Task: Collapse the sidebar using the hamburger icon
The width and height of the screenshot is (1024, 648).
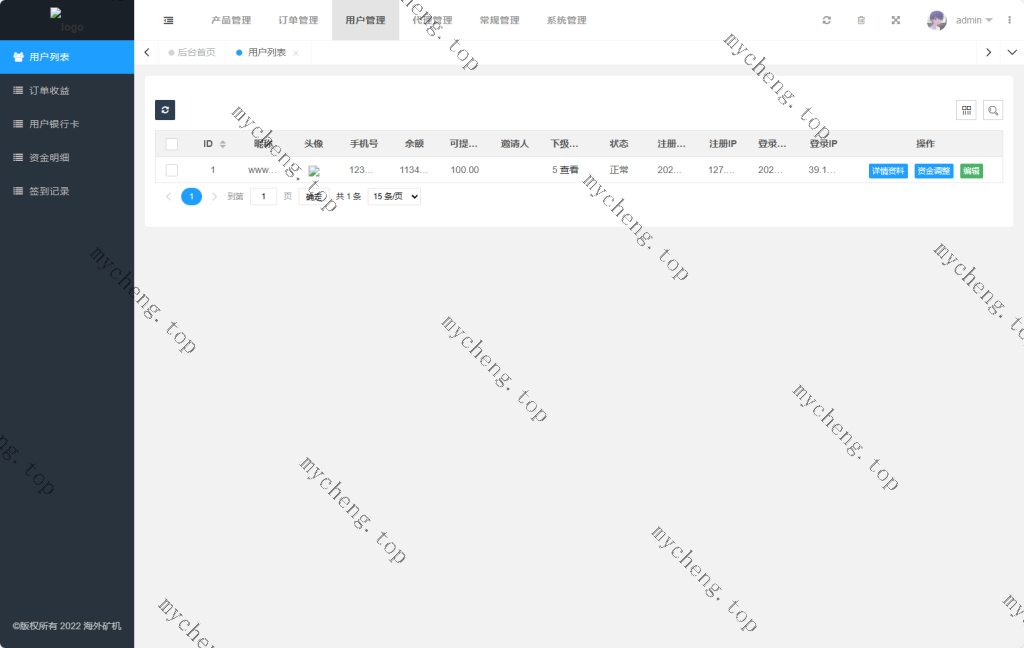Action: (168, 20)
